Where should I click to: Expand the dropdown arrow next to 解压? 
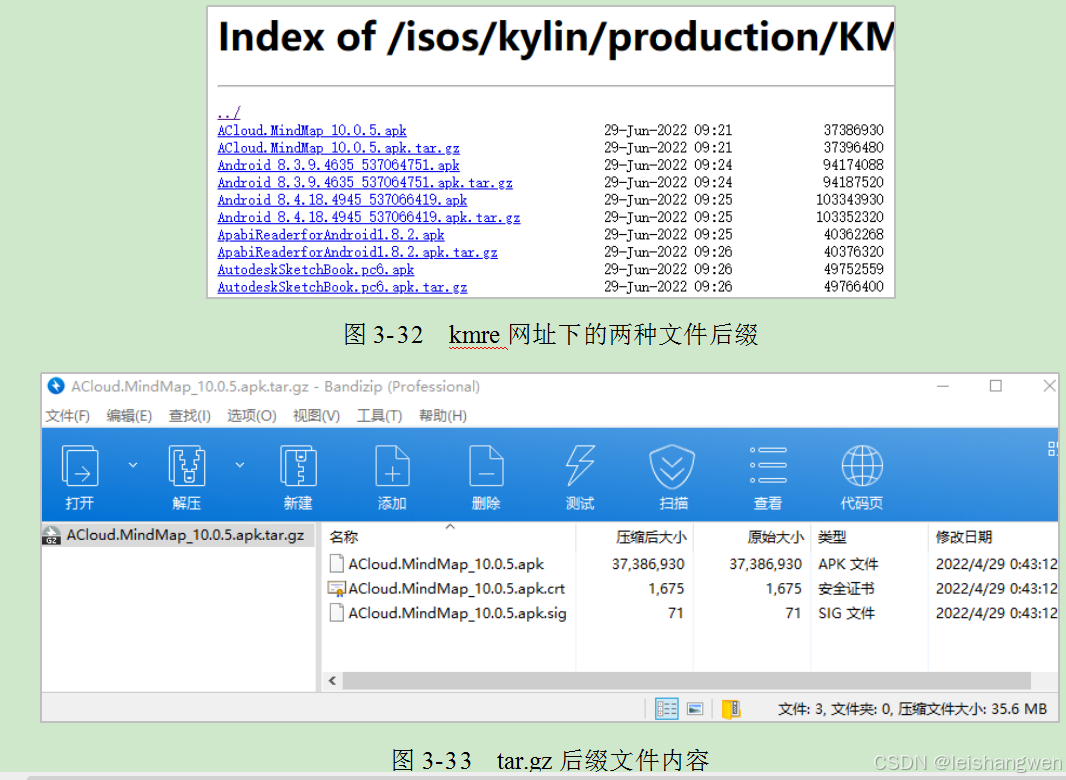click(x=240, y=465)
